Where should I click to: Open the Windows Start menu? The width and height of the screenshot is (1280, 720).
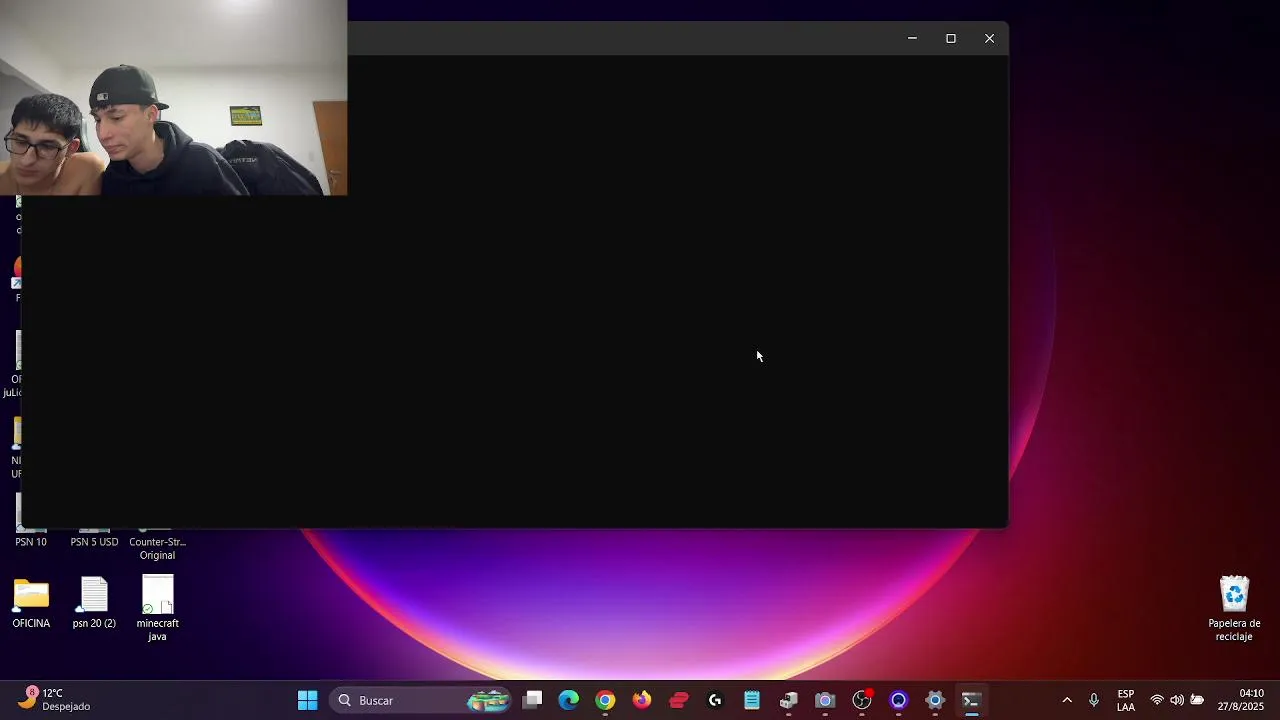pos(307,700)
